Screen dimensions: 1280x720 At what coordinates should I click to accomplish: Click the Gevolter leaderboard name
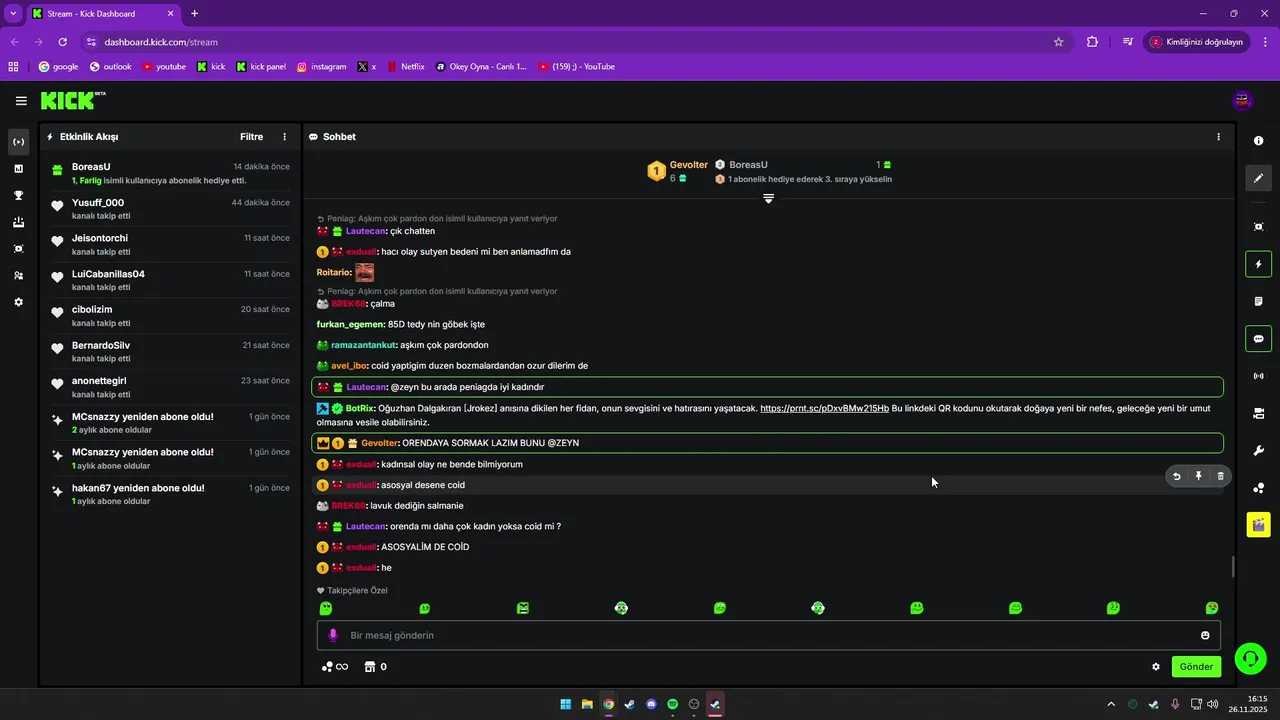coord(689,165)
